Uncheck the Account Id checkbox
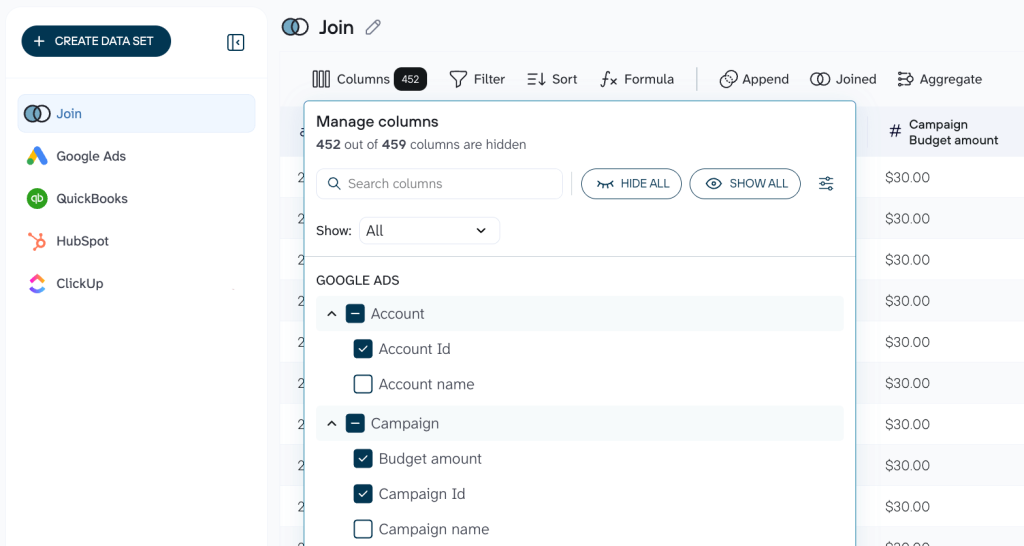Viewport: 1024px width, 546px height. click(x=363, y=349)
